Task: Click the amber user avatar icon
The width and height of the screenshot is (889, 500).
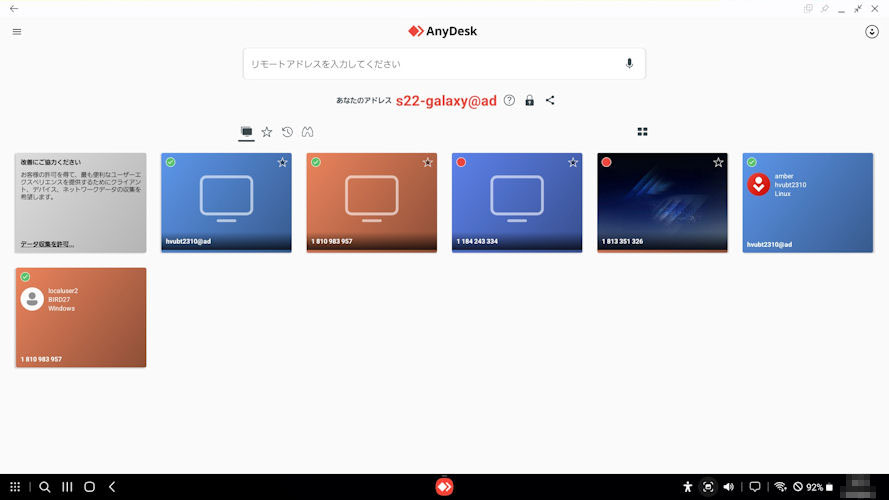Action: [759, 185]
